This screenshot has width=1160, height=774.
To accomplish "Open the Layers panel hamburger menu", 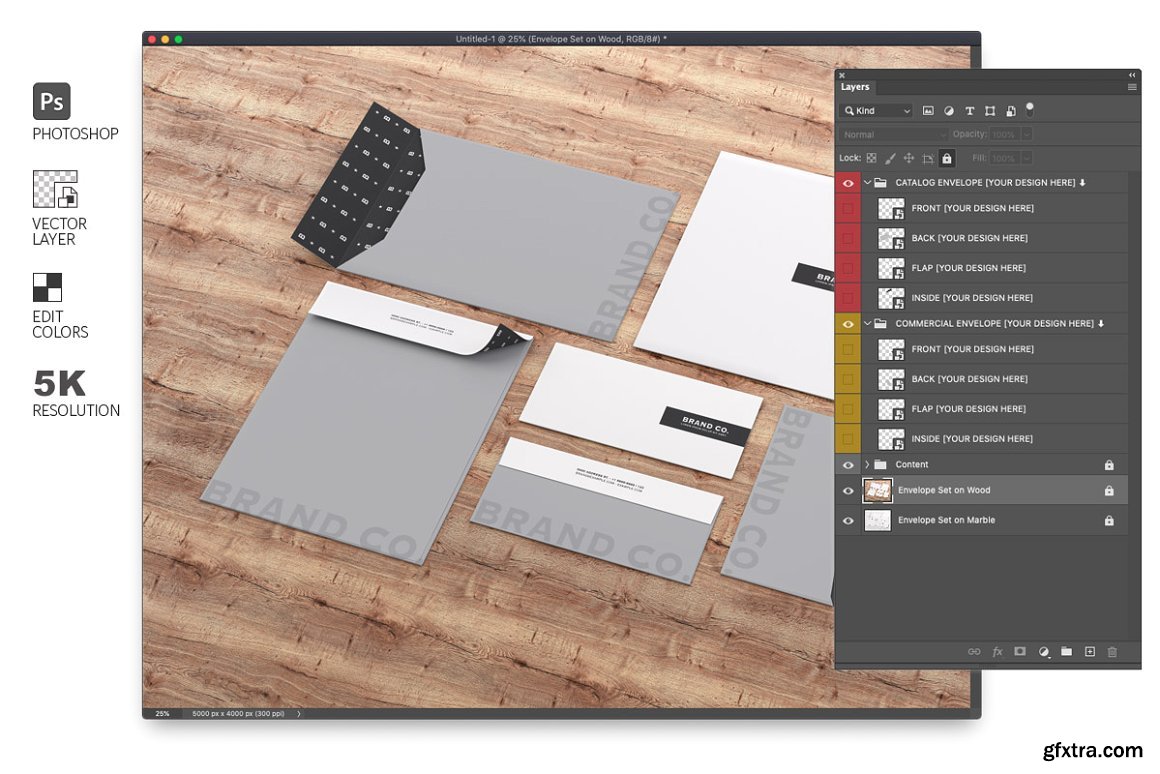I will click(x=1132, y=87).
